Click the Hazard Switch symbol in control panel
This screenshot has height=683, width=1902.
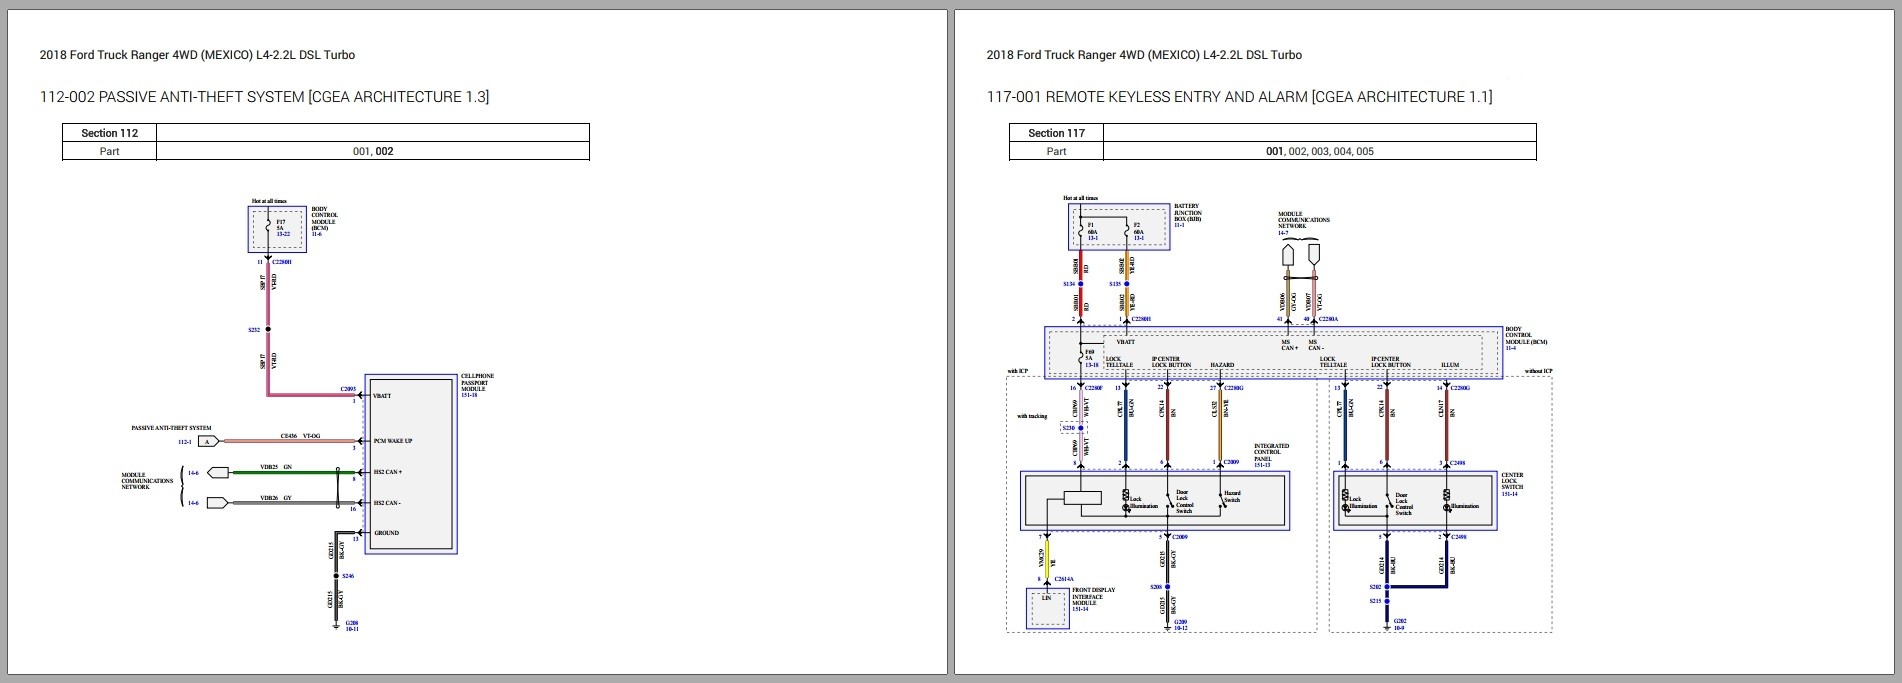pyautogui.click(x=1220, y=499)
